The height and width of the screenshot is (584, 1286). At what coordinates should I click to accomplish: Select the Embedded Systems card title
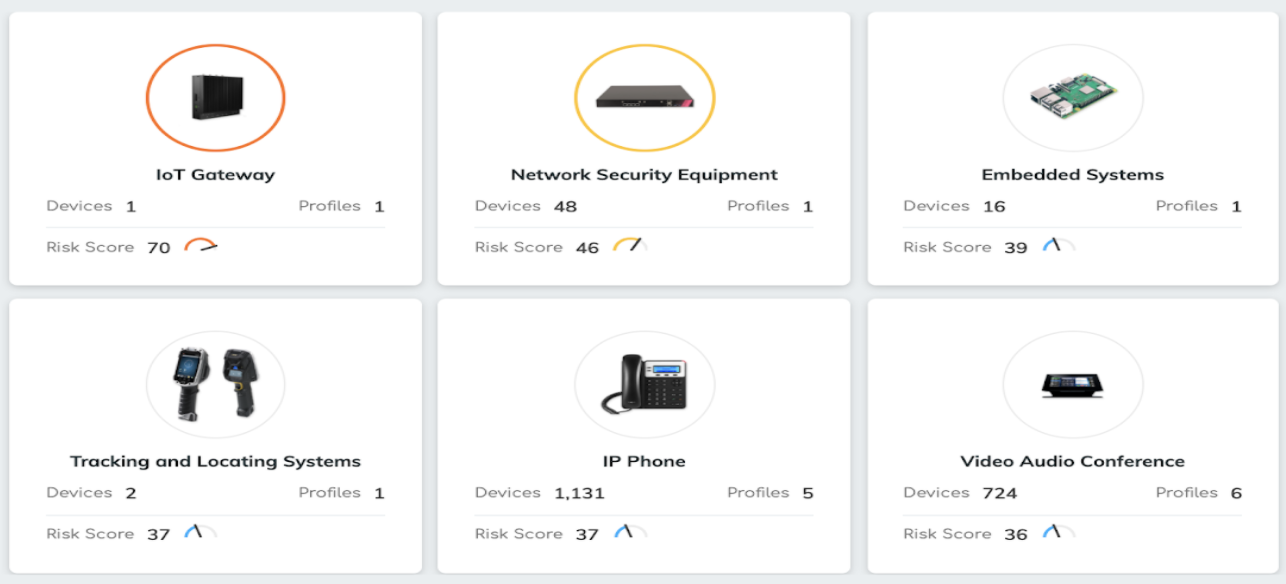[x=1072, y=173]
